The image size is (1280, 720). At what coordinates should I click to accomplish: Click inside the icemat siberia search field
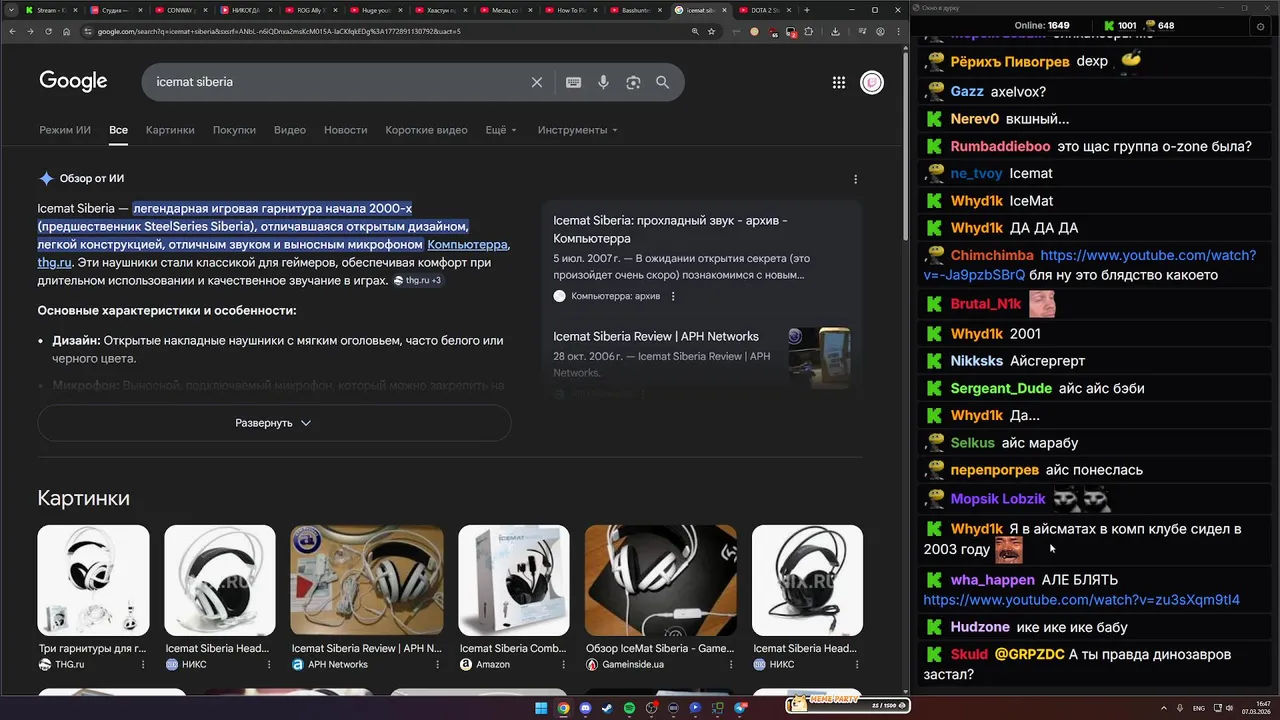(x=340, y=82)
